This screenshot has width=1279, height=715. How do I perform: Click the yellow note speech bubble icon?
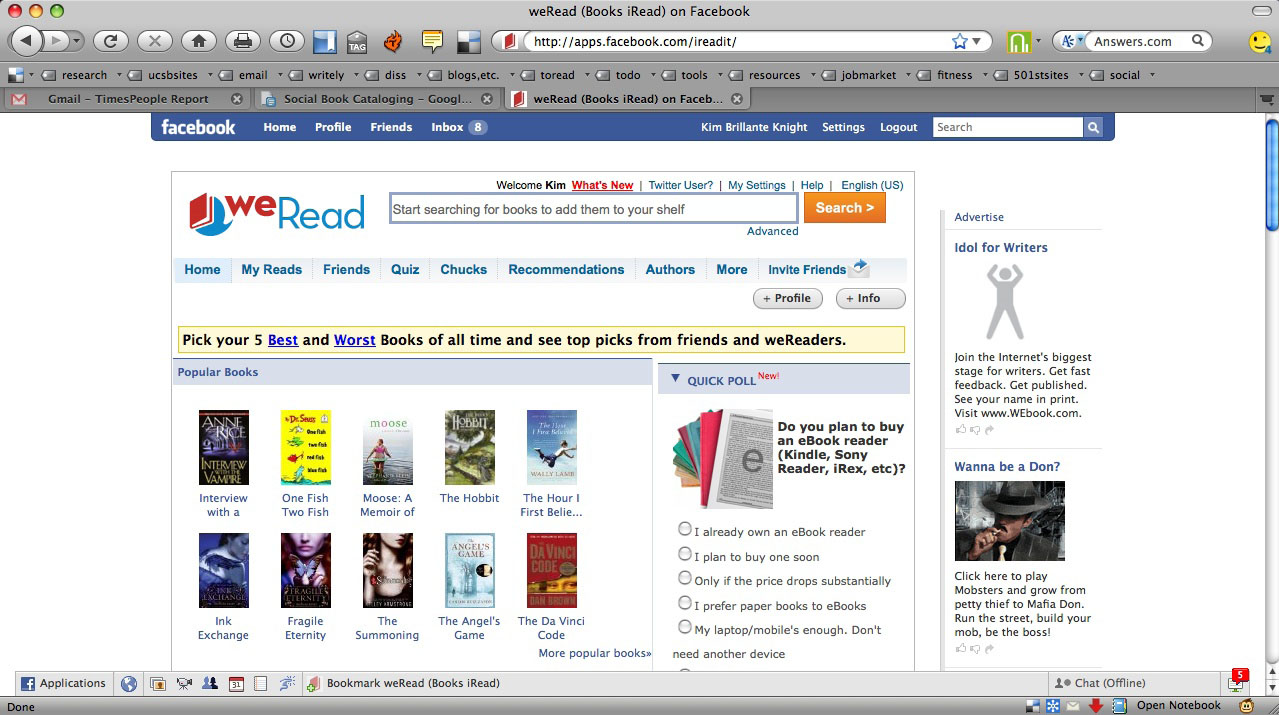click(432, 41)
